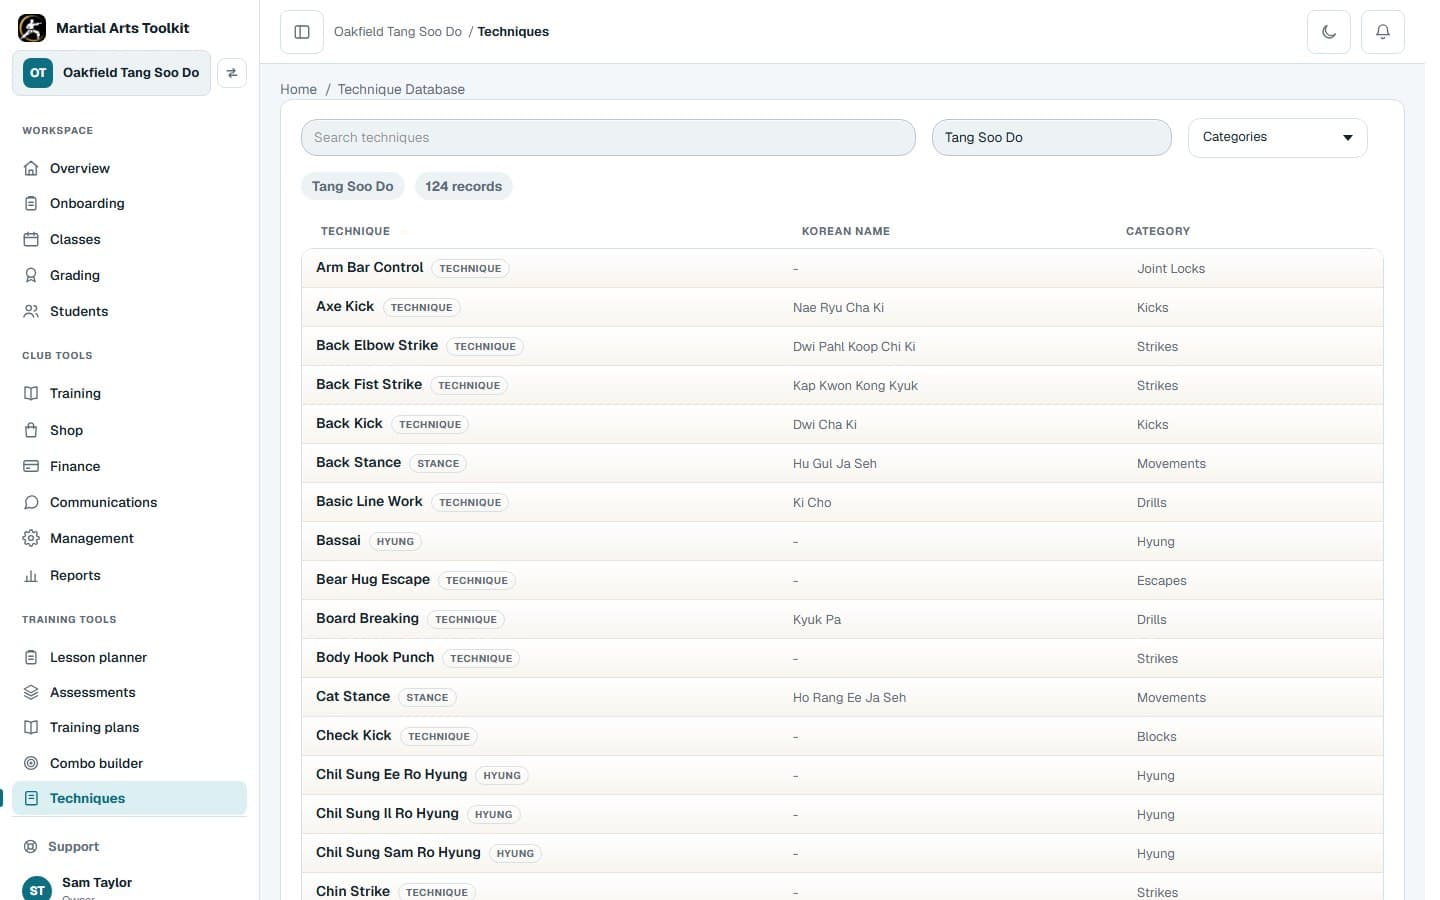Image resolution: width=1440 pixels, height=900 pixels.
Task: Click the Classes calendar icon
Action: pos(31,239)
